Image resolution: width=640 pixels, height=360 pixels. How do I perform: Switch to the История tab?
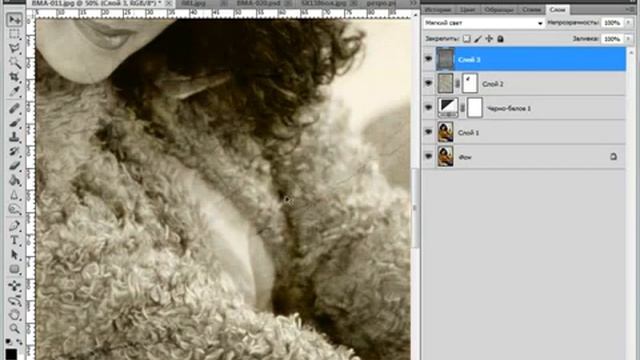tap(438, 9)
